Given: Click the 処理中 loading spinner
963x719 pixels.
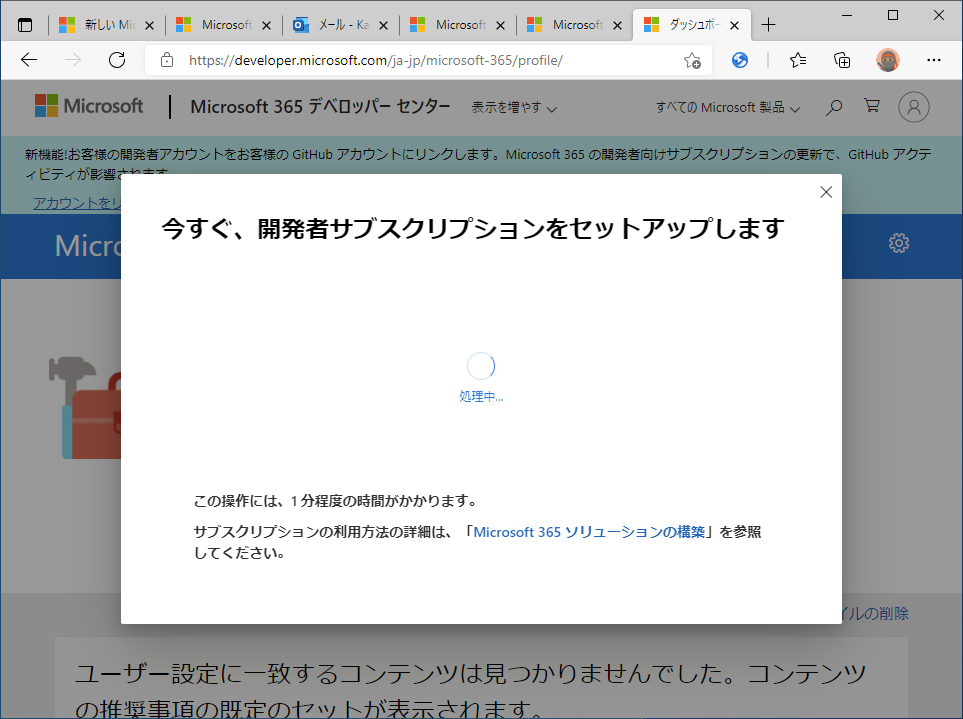Looking at the screenshot, I should pos(481,366).
